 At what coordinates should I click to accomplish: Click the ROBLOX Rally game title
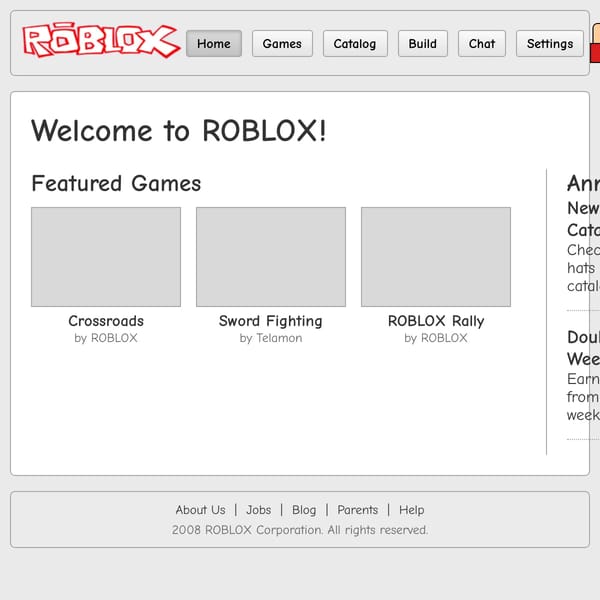436,321
